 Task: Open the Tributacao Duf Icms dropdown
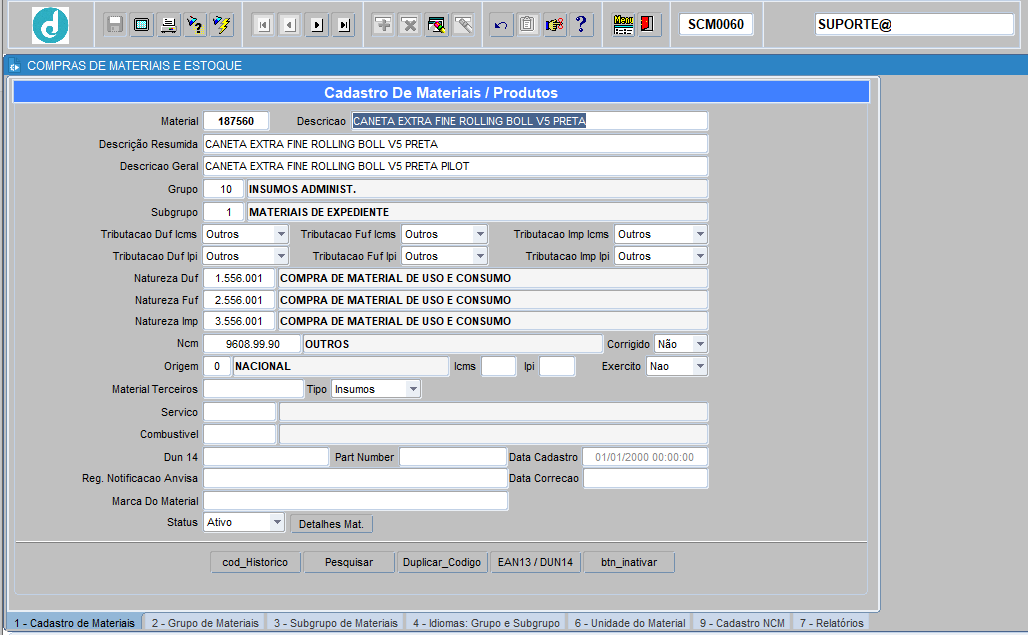coord(281,234)
